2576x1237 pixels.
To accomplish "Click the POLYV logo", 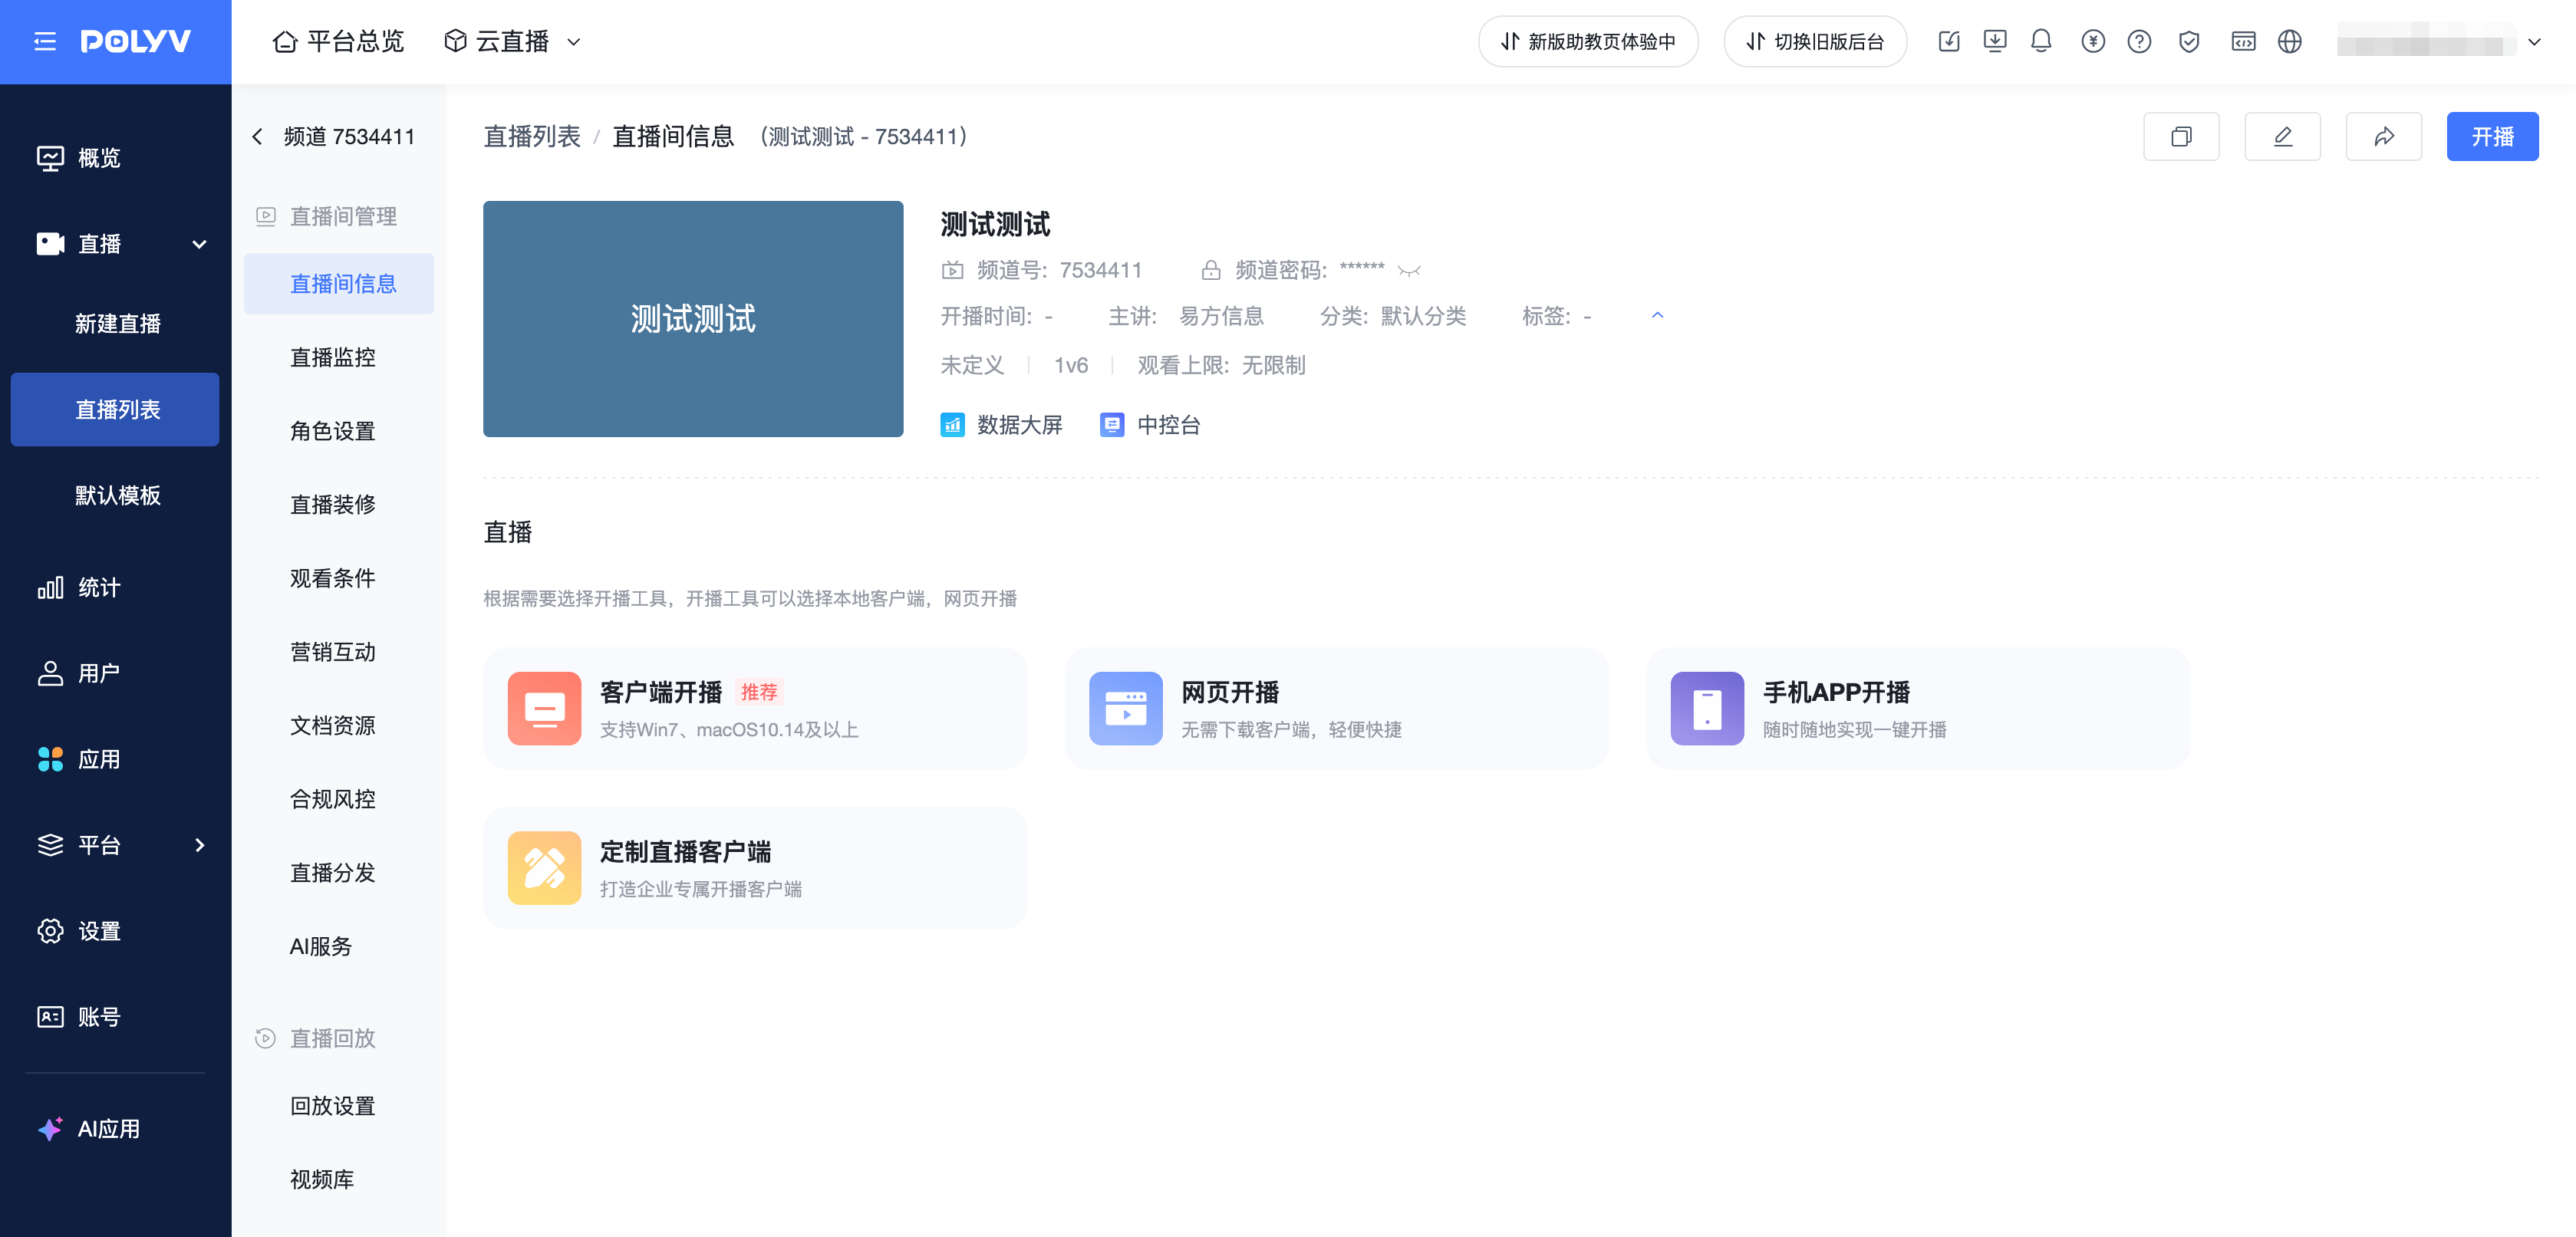I will click(x=136, y=41).
